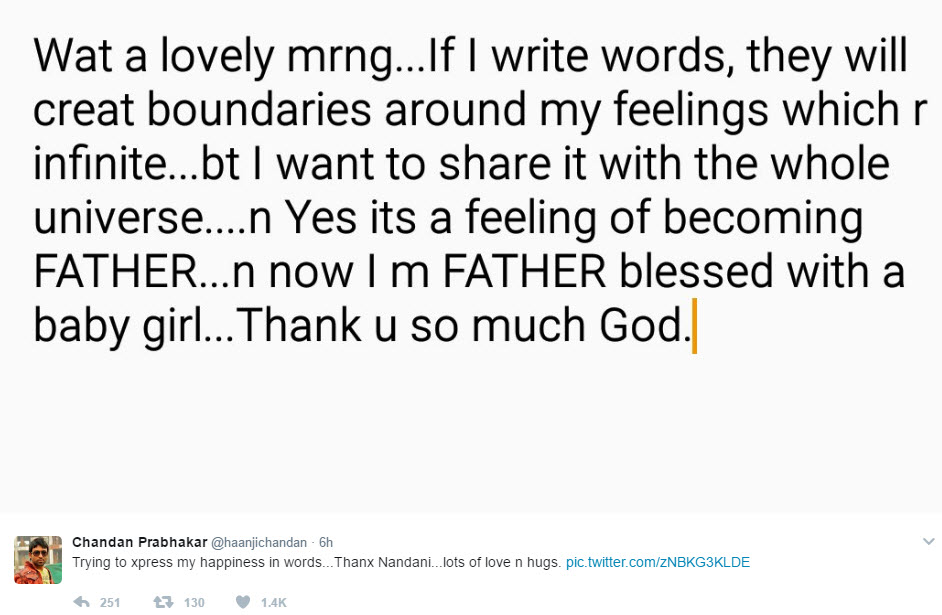This screenshot has width=942, height=615.
Task: Retweet Chandan Prabhakar's tweet
Action: (x=162, y=602)
